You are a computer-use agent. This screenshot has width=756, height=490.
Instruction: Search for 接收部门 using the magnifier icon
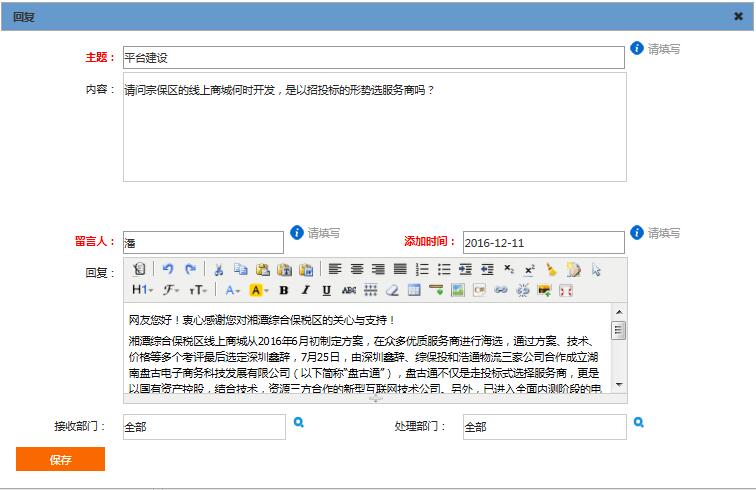298,424
